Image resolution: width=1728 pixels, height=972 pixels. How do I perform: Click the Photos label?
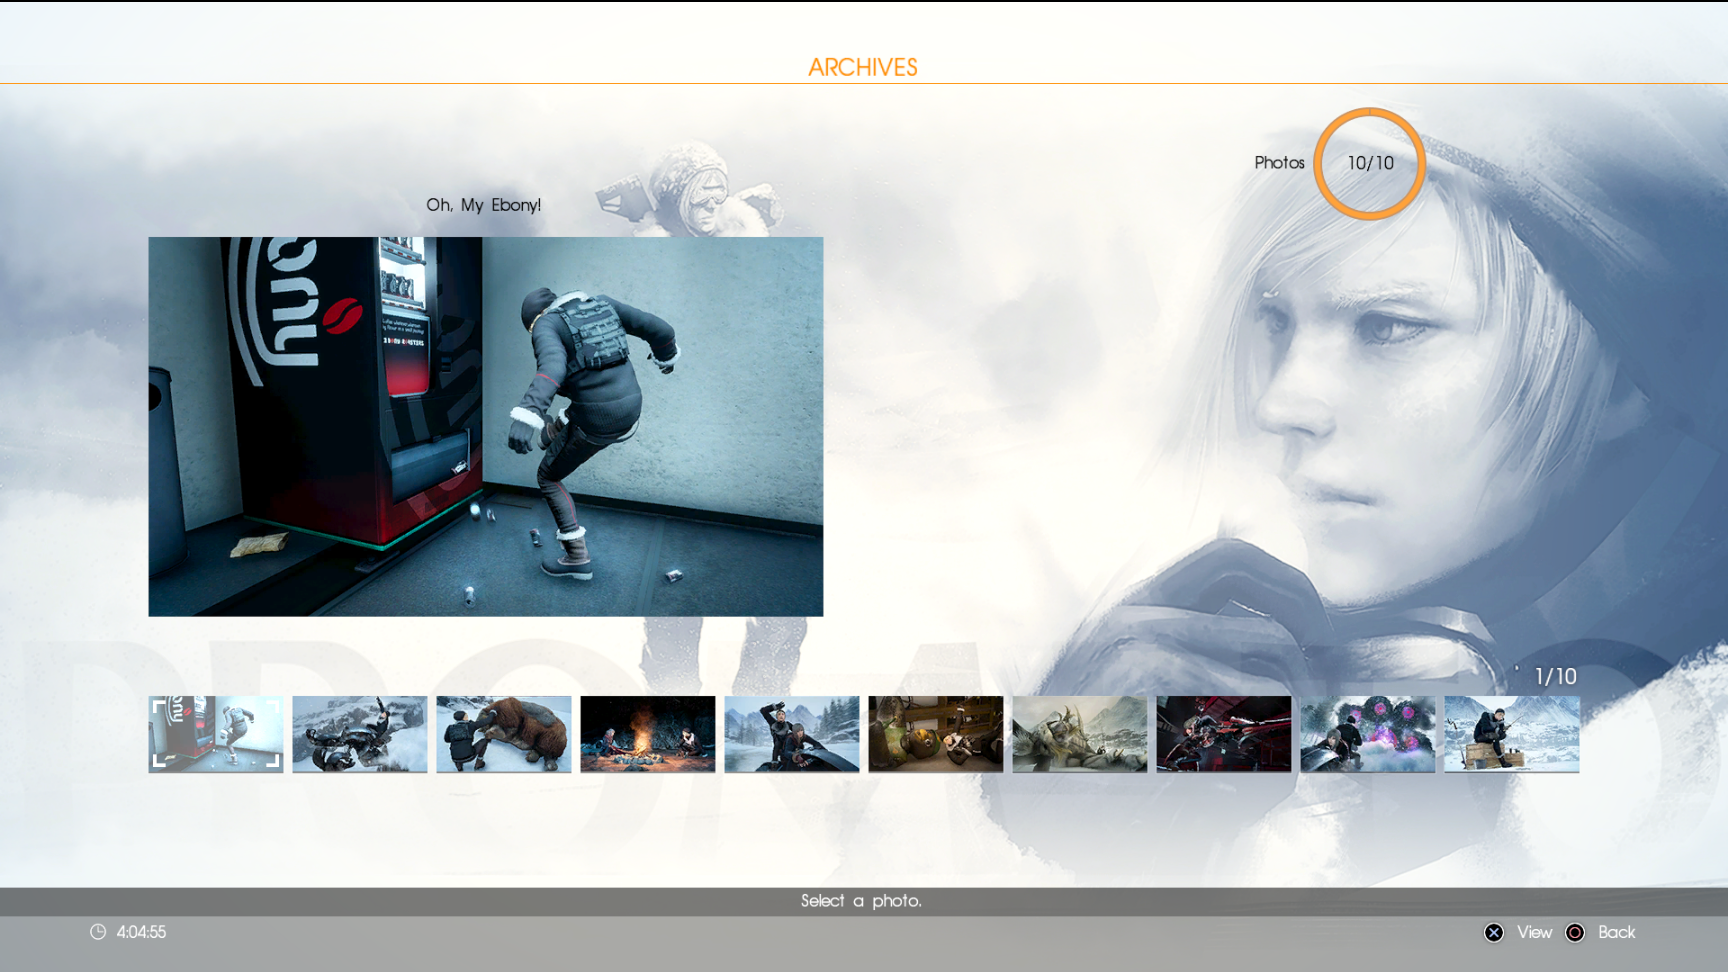click(x=1280, y=163)
